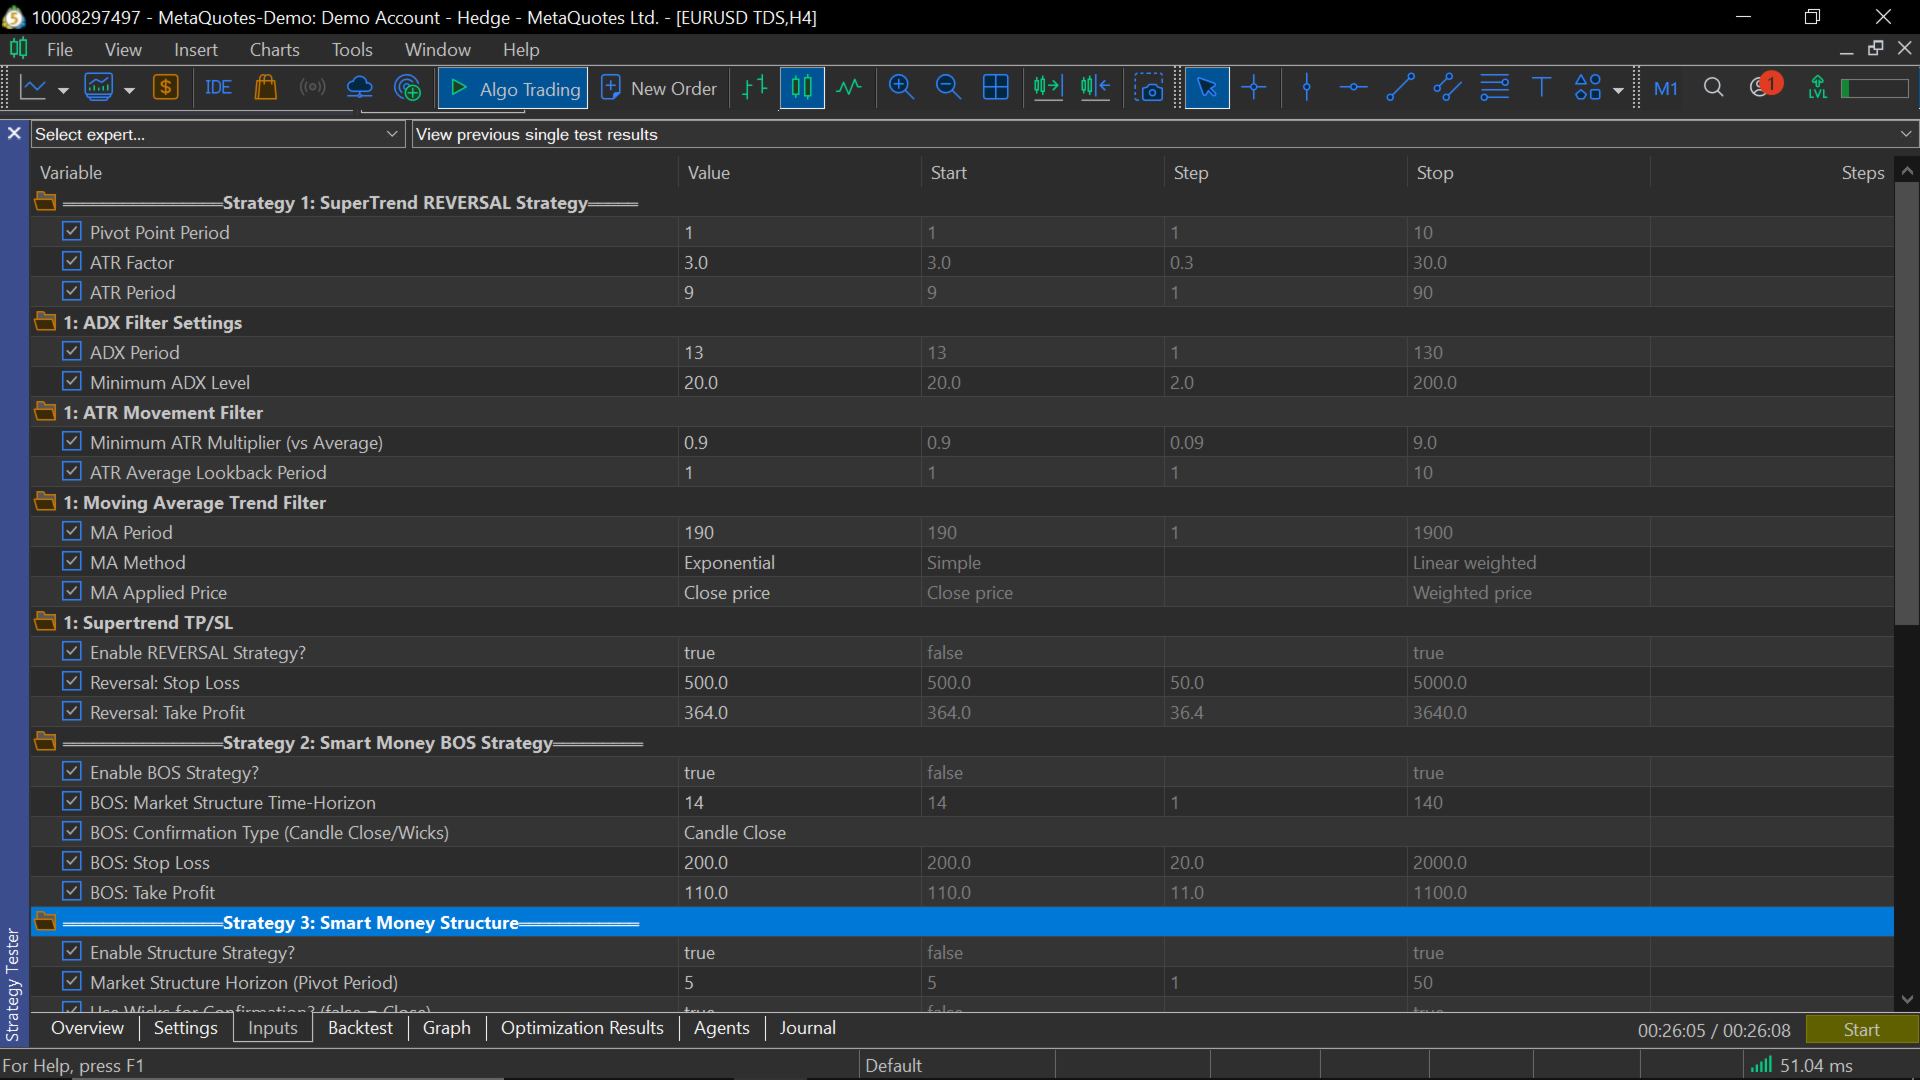The width and height of the screenshot is (1920, 1080).
Task: Expand View previous single test results dropdown
Action: click(1905, 134)
